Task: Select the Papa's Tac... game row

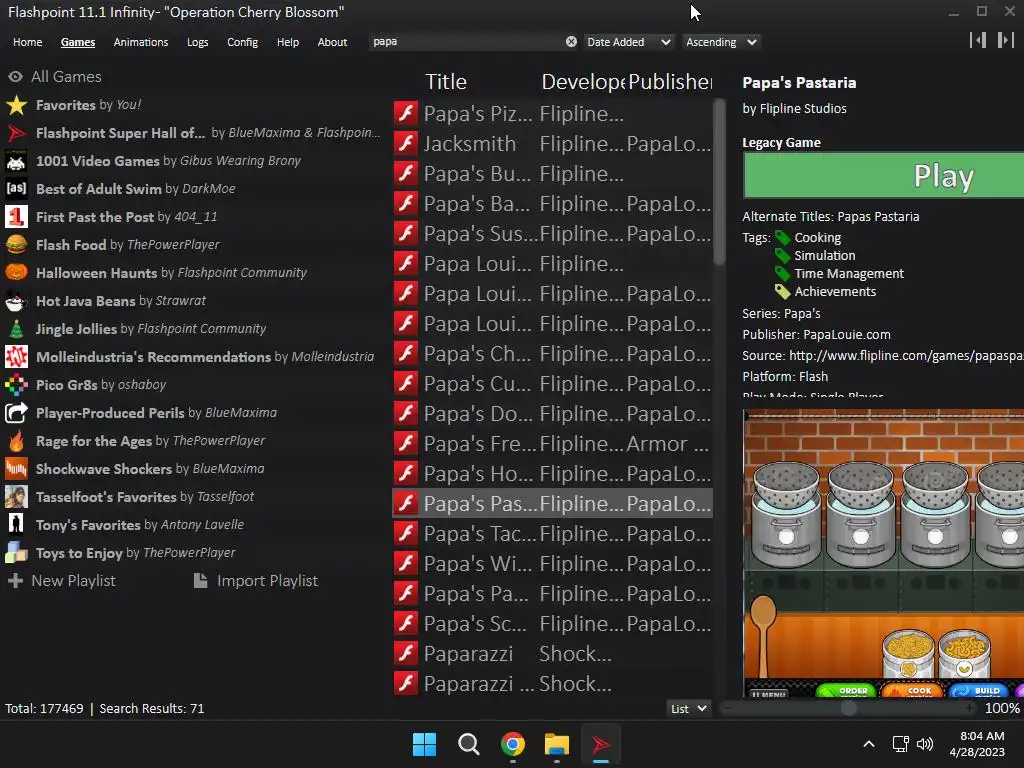Action: (x=552, y=534)
